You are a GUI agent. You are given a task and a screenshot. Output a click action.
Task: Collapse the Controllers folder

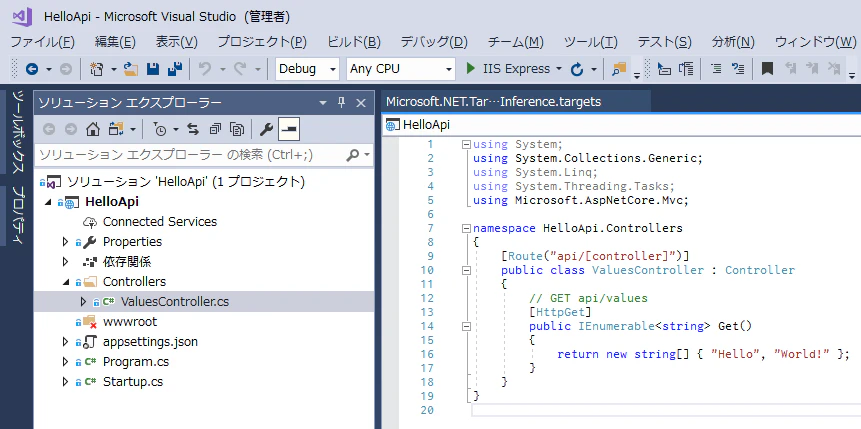coord(65,282)
